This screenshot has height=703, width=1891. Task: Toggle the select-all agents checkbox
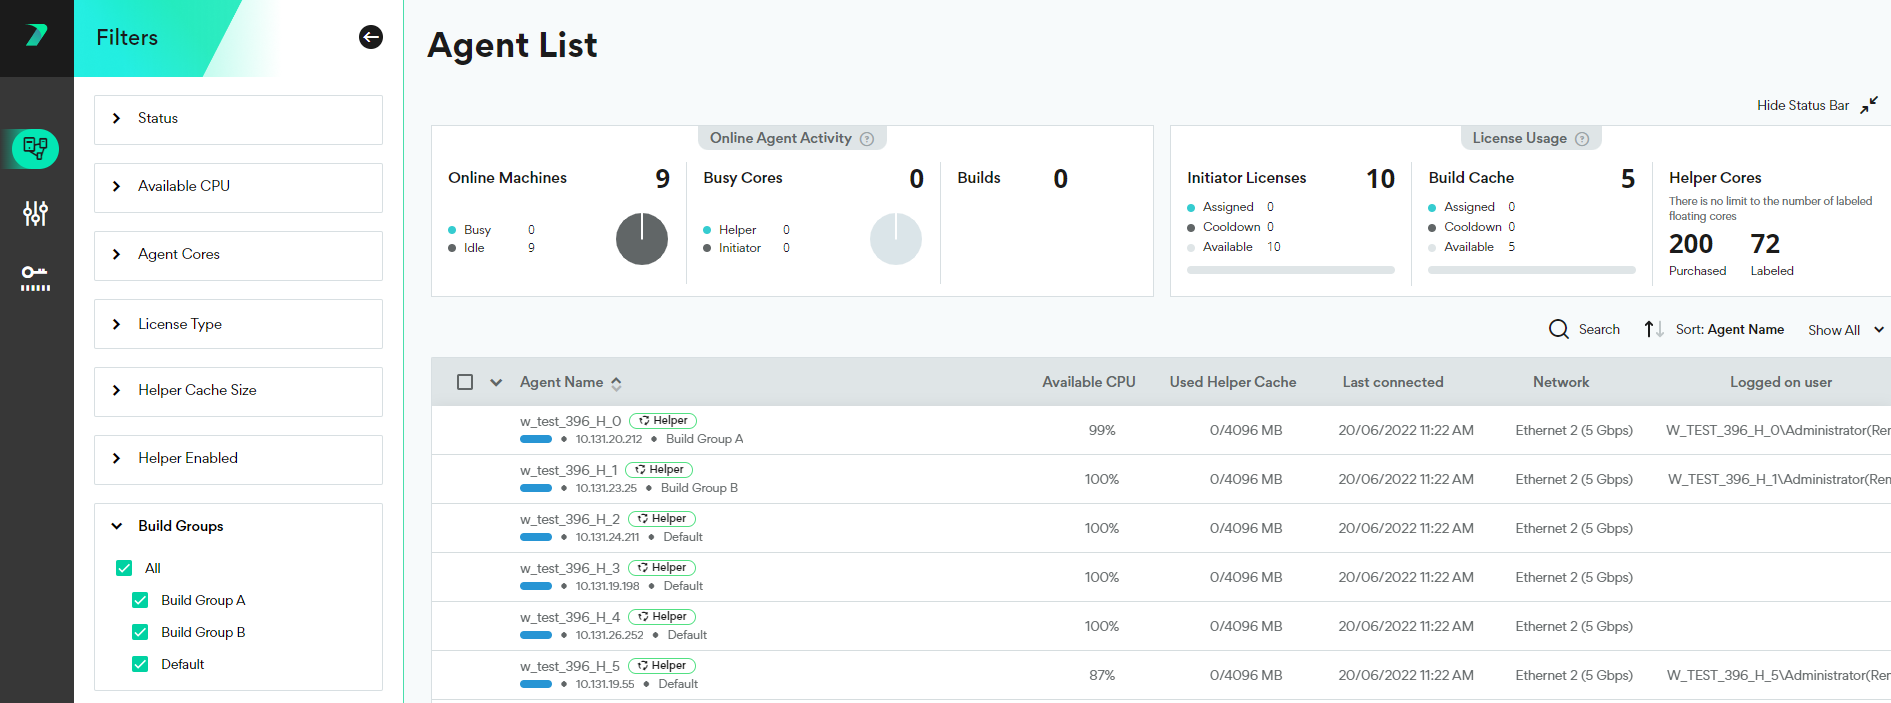click(465, 382)
